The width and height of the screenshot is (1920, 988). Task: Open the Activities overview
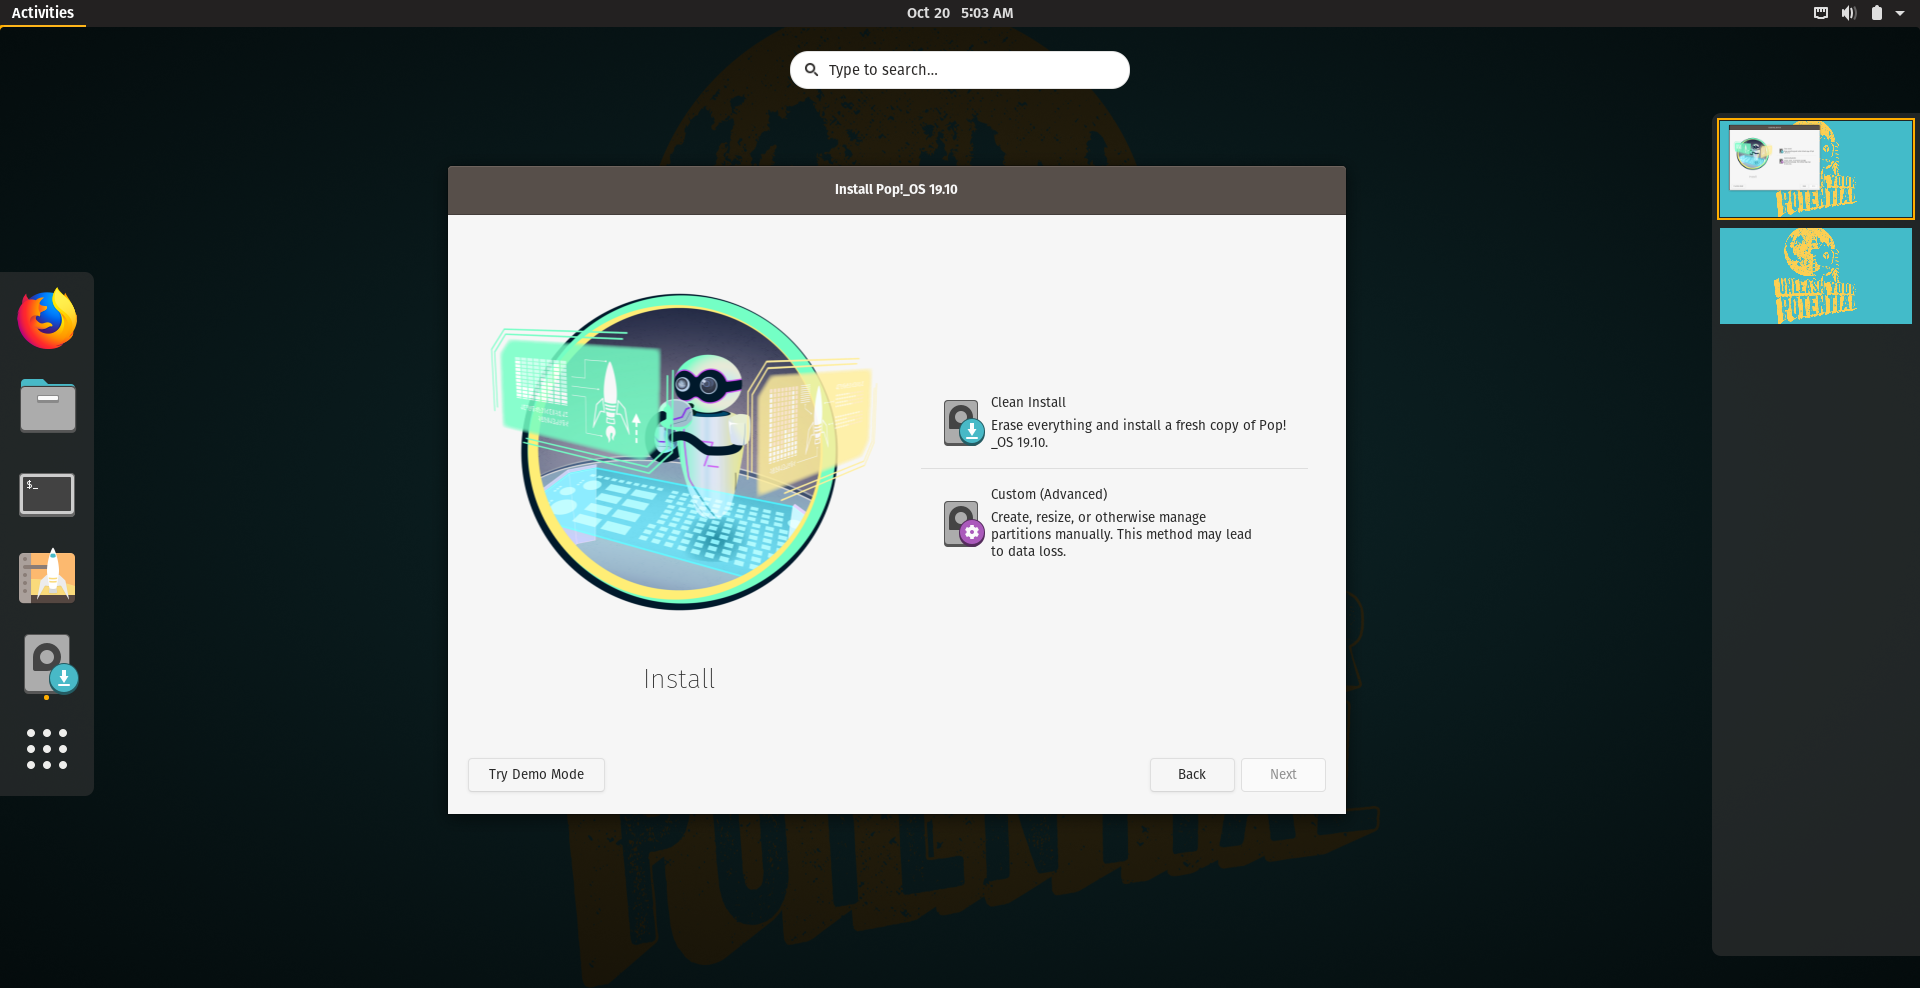pyautogui.click(x=43, y=13)
